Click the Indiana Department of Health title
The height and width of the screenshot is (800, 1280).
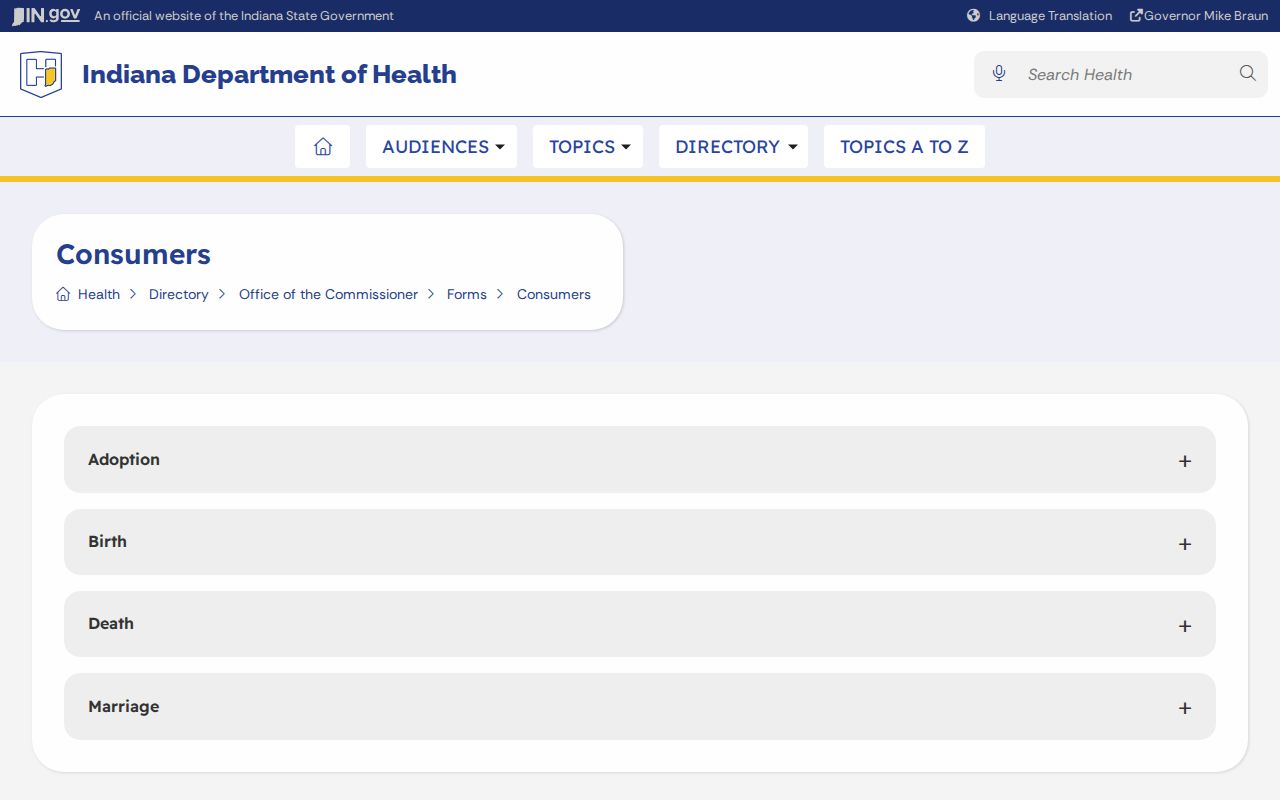pyautogui.click(x=269, y=74)
